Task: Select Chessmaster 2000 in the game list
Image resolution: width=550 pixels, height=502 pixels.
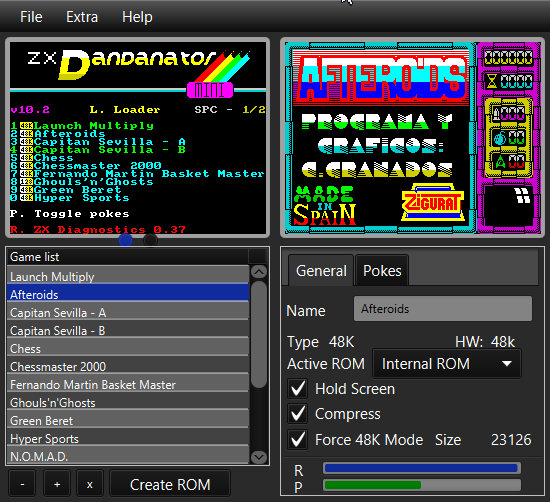Action: click(128, 366)
